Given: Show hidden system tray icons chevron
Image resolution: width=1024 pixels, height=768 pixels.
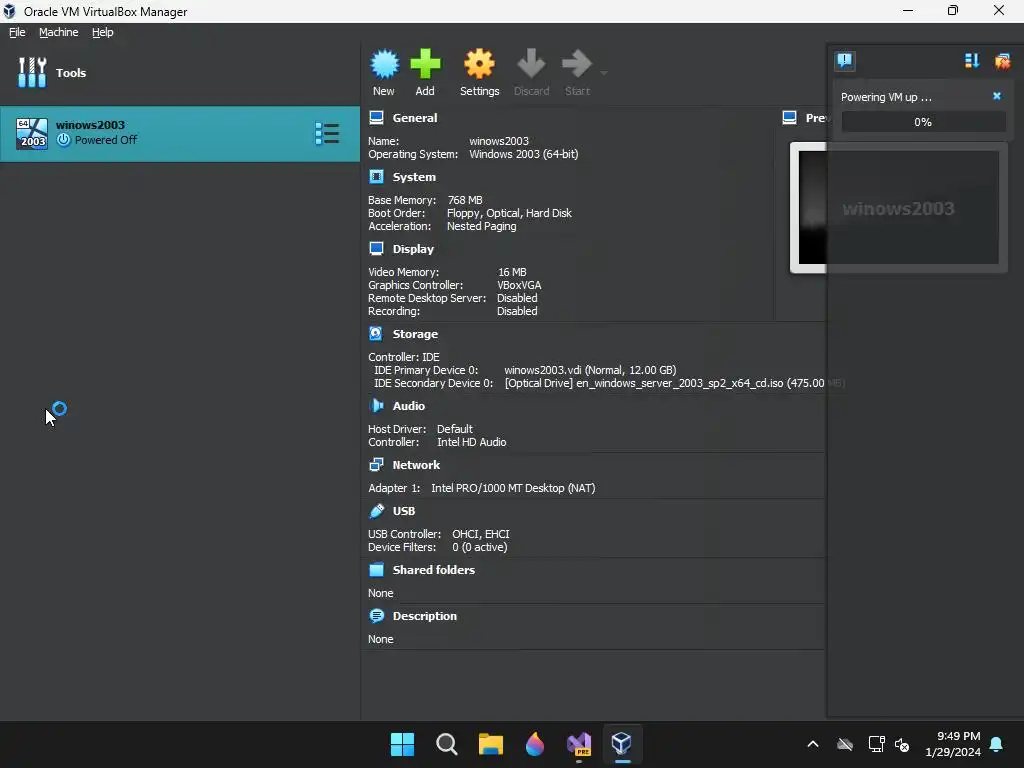Looking at the screenshot, I should tap(813, 744).
